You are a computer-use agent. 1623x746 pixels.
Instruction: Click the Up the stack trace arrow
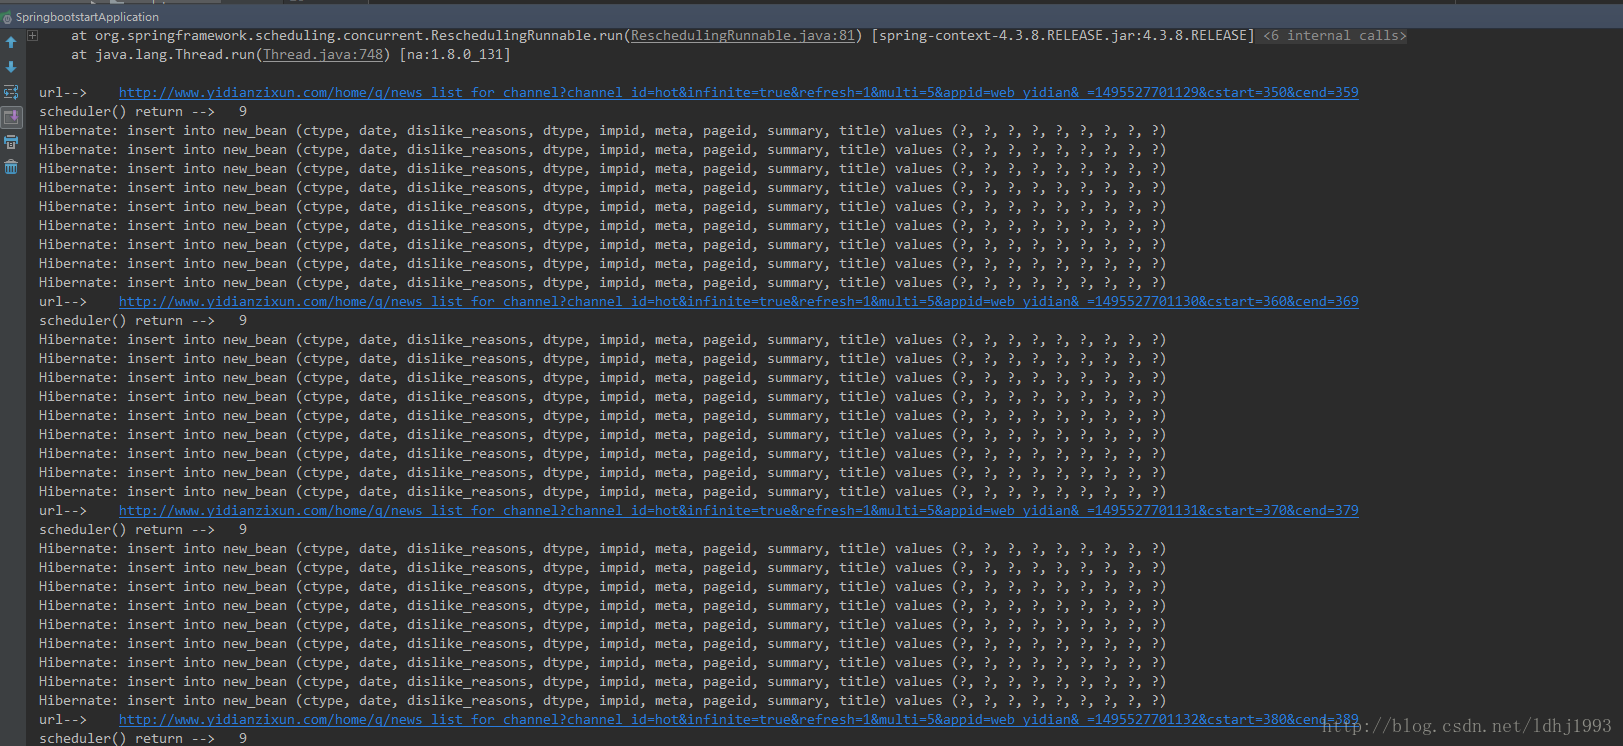click(11, 42)
